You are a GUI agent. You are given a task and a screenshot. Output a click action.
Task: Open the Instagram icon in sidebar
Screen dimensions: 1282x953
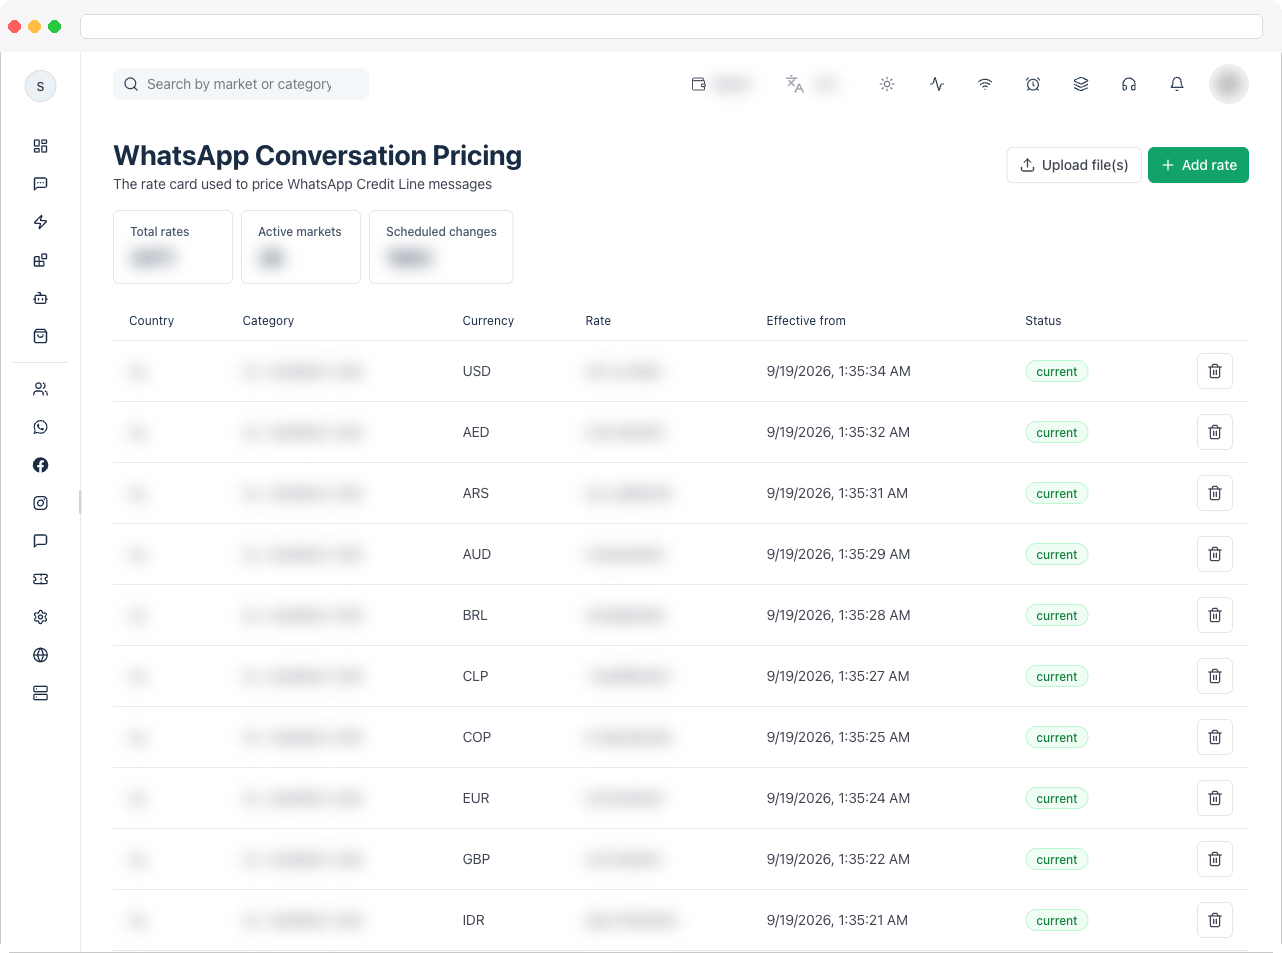(x=40, y=503)
